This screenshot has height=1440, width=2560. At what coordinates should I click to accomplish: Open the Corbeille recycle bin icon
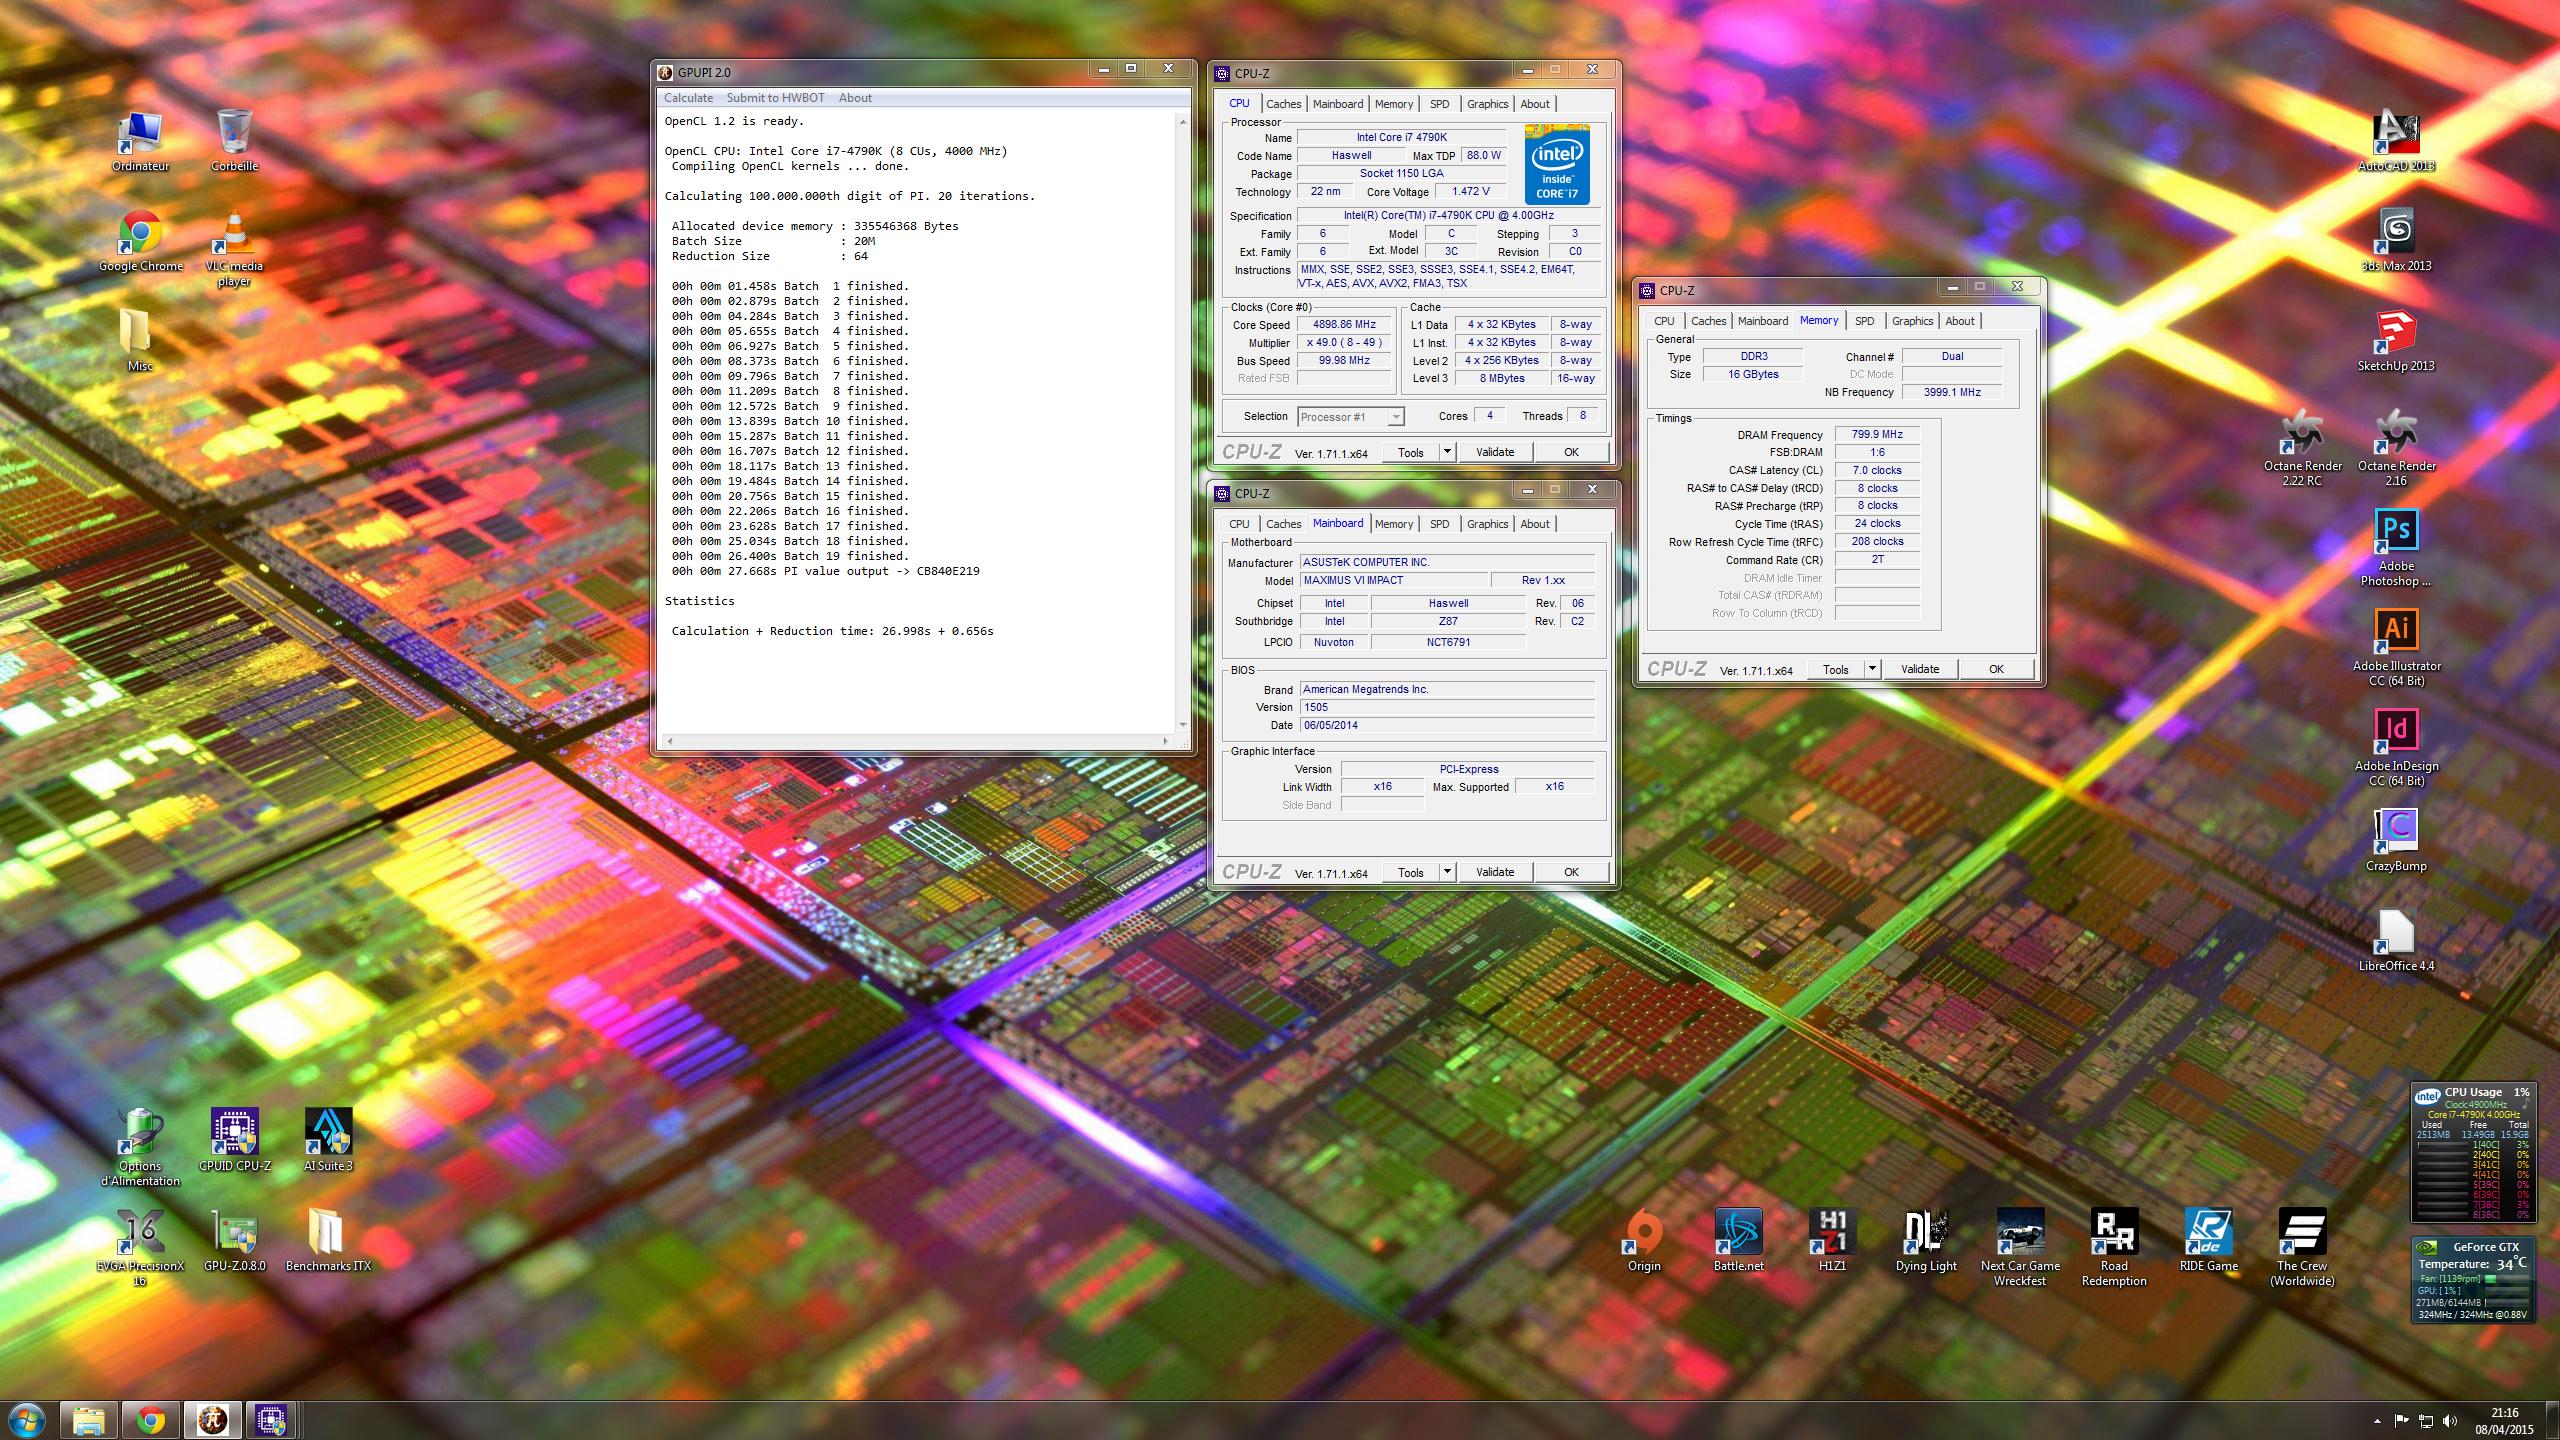click(234, 141)
